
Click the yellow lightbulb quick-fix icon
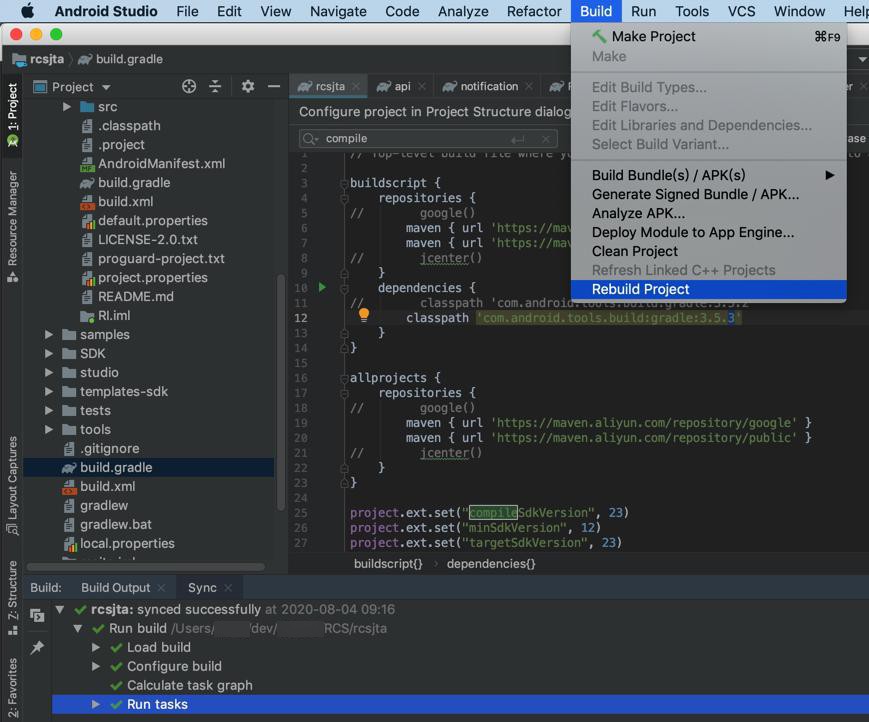tap(364, 315)
